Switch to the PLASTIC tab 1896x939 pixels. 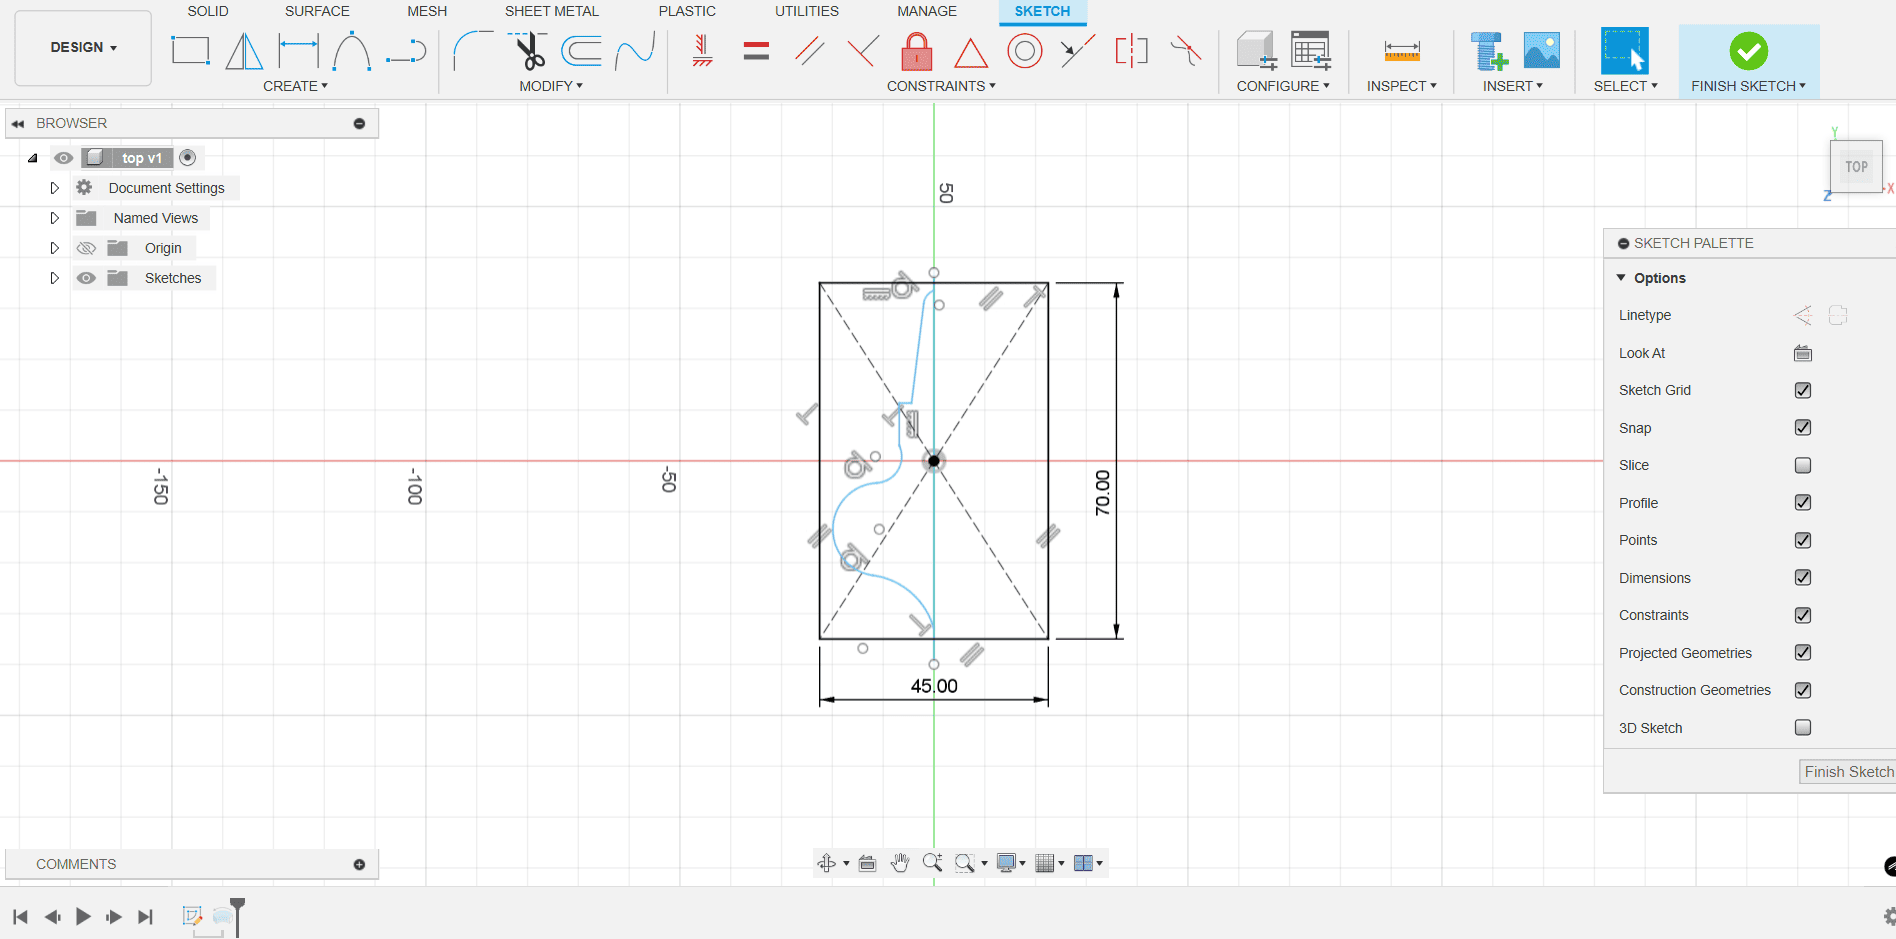(x=687, y=11)
